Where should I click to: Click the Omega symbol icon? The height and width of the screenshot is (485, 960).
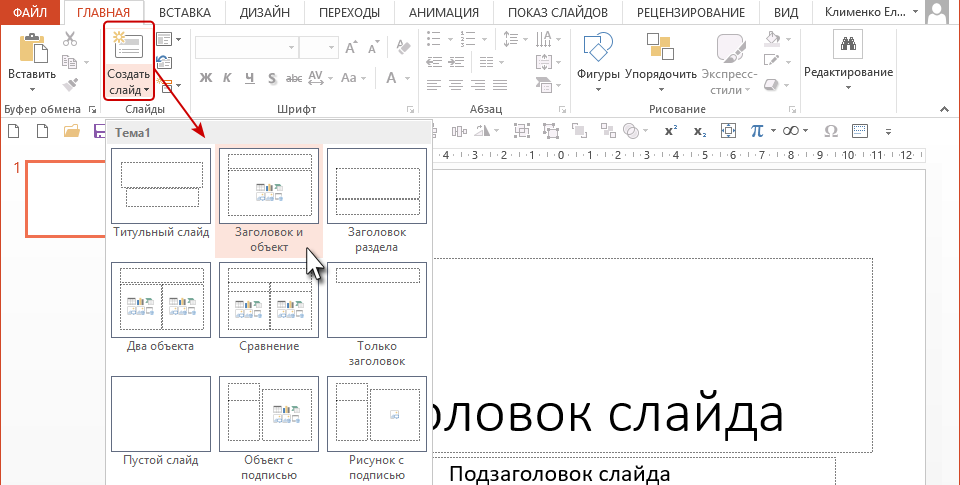click(x=831, y=131)
